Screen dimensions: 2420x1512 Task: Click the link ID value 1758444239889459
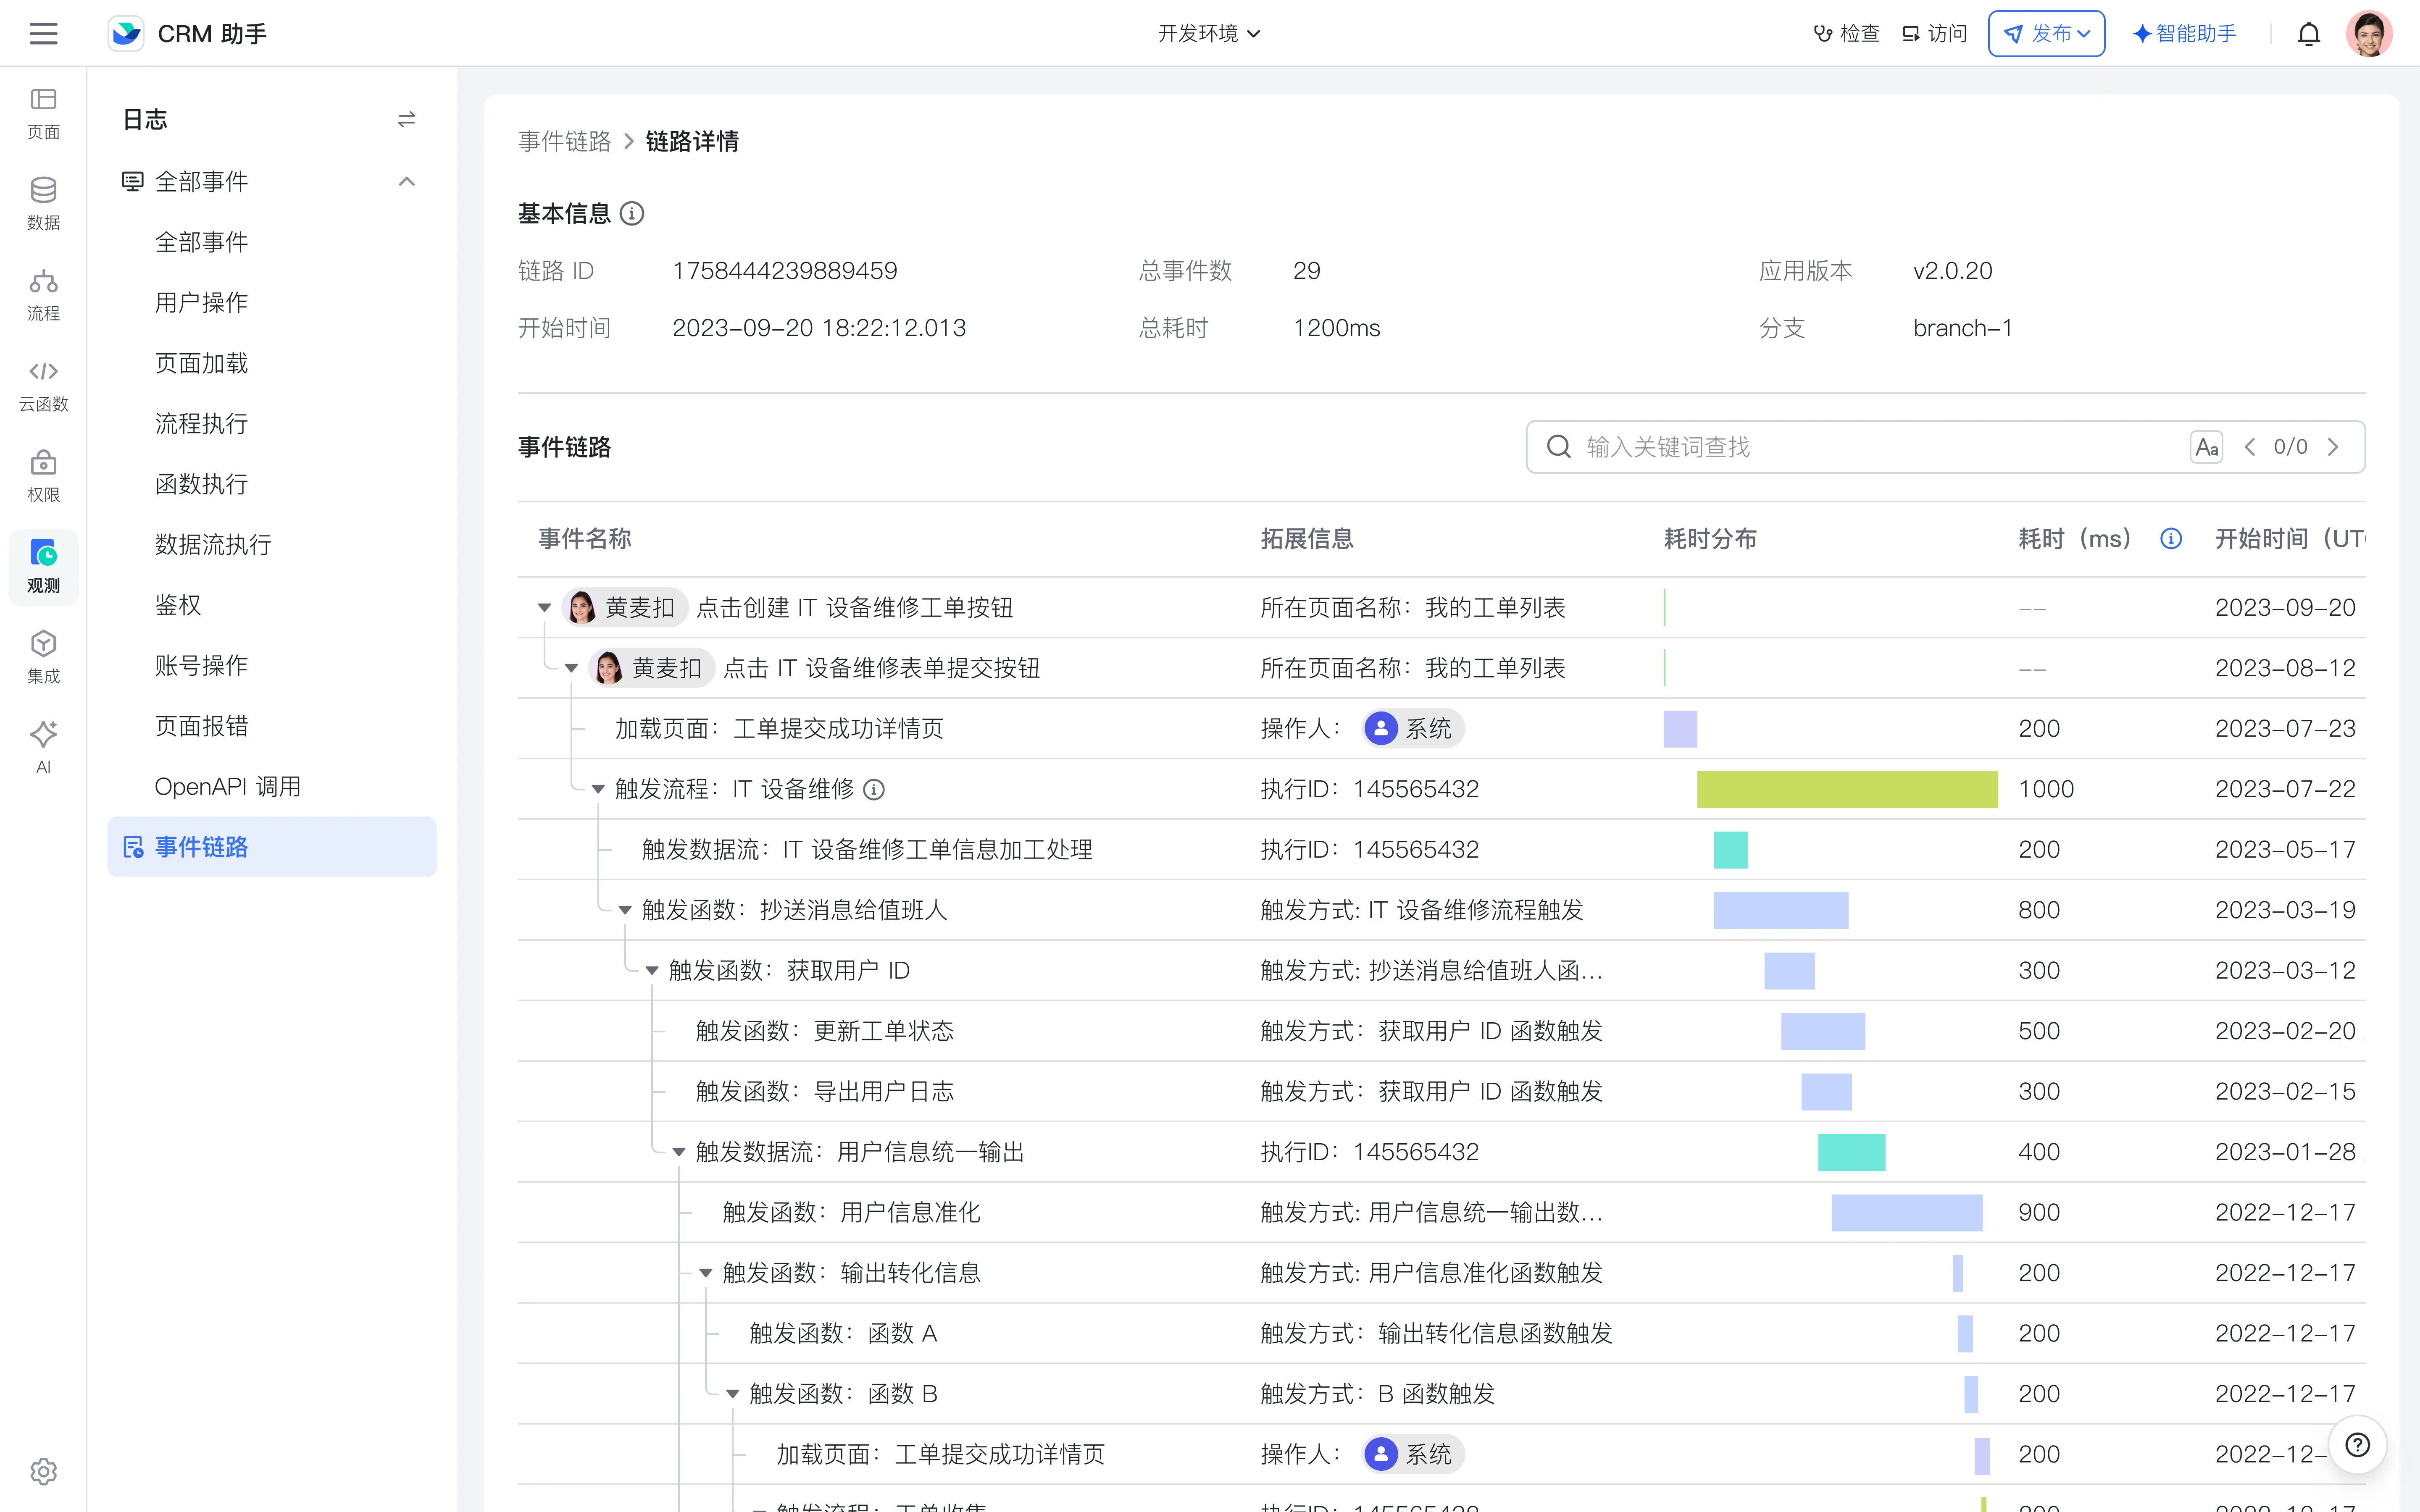point(785,271)
